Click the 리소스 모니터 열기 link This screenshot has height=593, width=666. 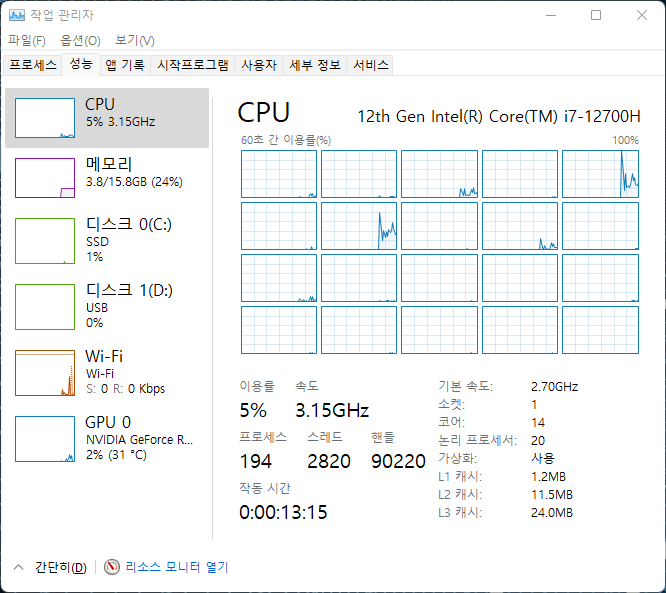pos(177,567)
